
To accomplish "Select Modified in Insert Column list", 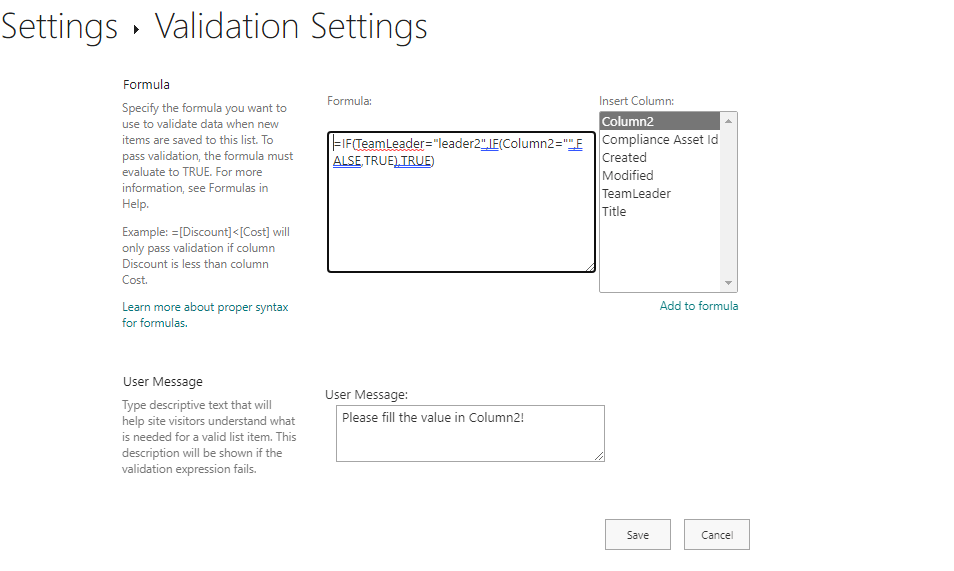I will tap(660, 175).
